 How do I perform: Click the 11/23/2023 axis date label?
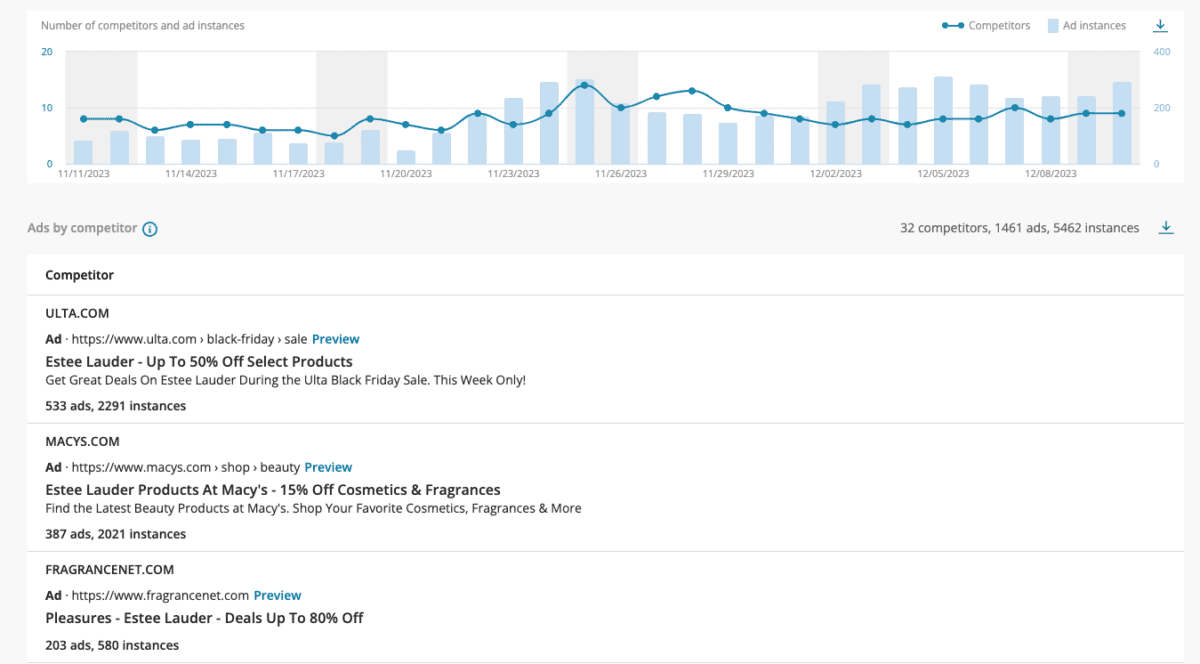(513, 174)
